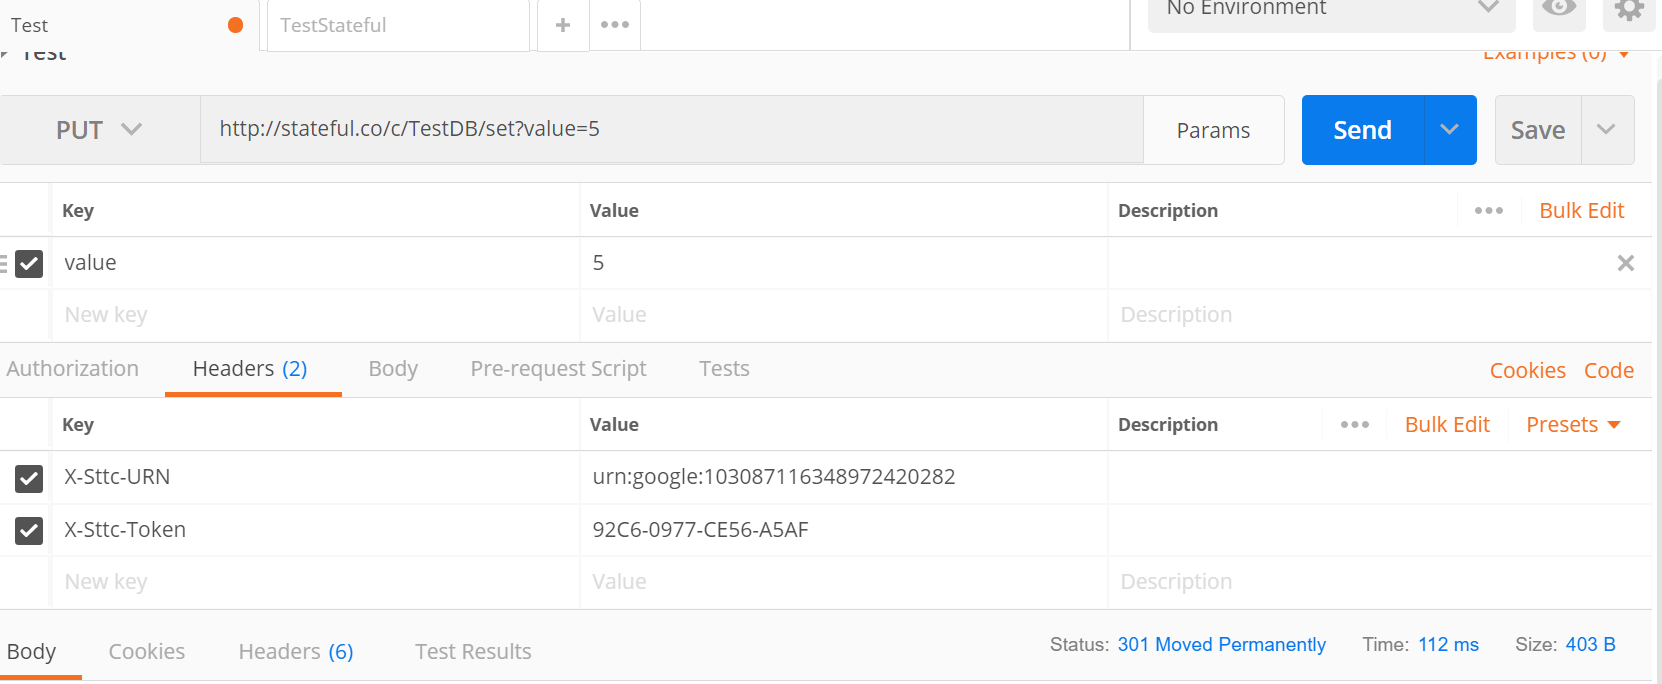Expand Send button dropdown arrow

point(1450,130)
